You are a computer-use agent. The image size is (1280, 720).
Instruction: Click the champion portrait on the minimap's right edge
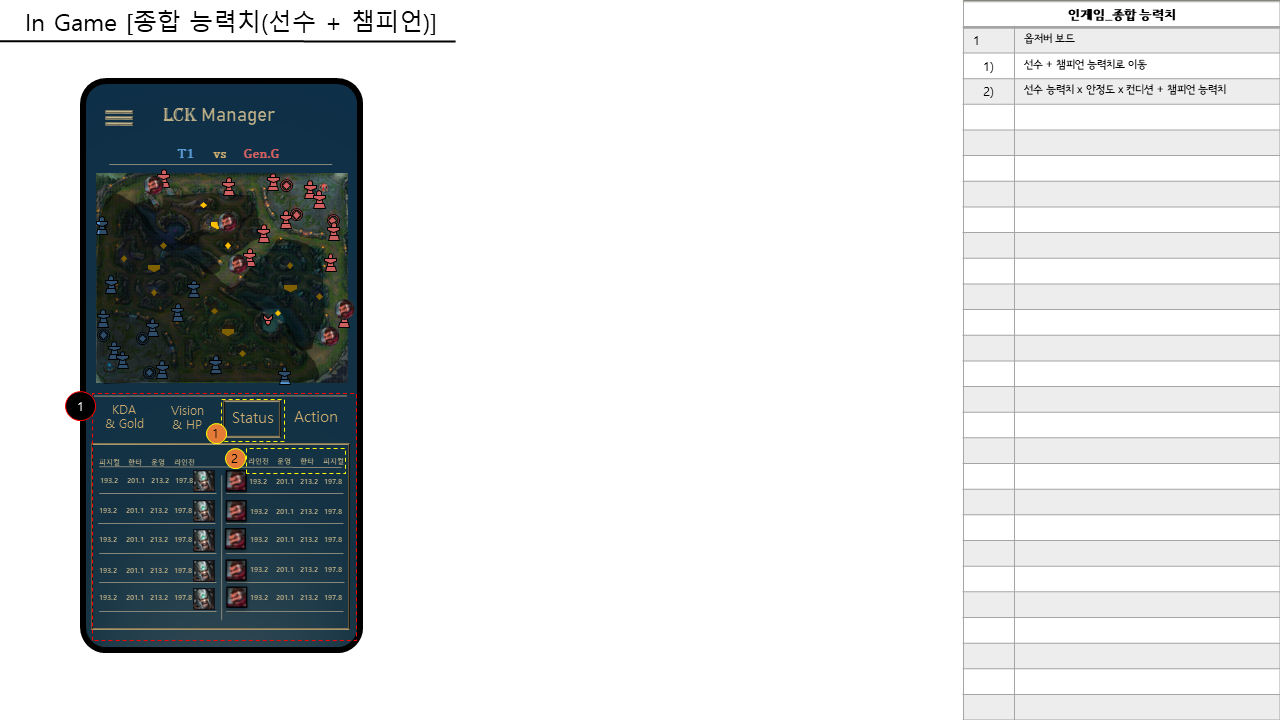click(344, 309)
